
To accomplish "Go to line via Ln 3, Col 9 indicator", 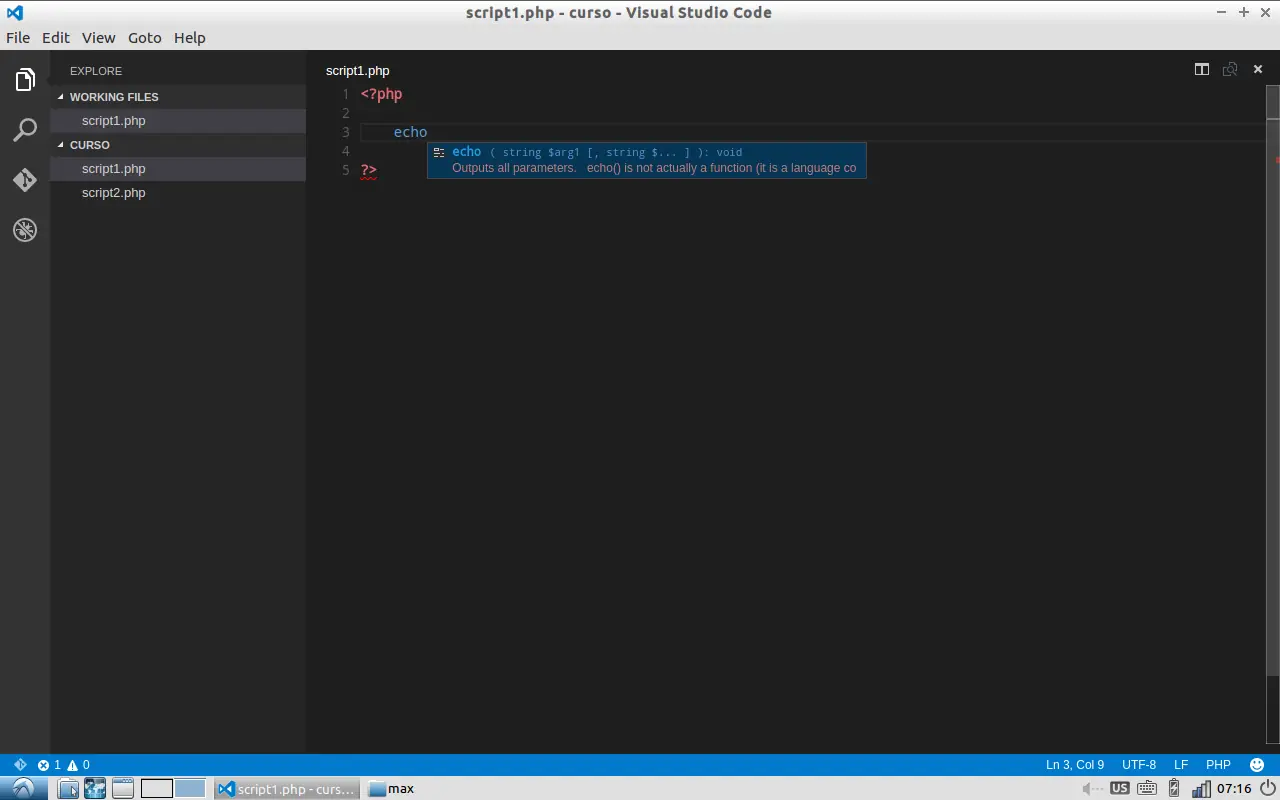I will pyautogui.click(x=1075, y=765).
